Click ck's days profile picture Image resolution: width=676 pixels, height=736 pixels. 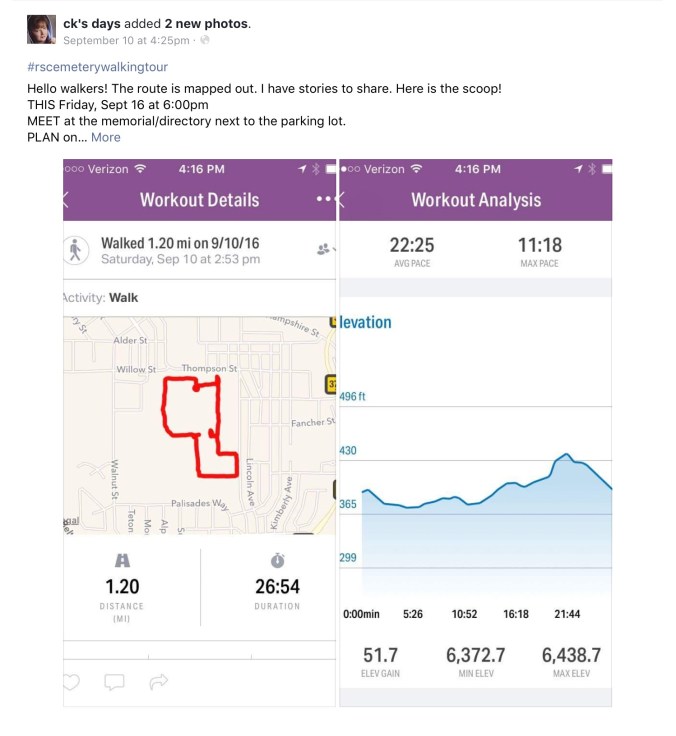click(41, 29)
